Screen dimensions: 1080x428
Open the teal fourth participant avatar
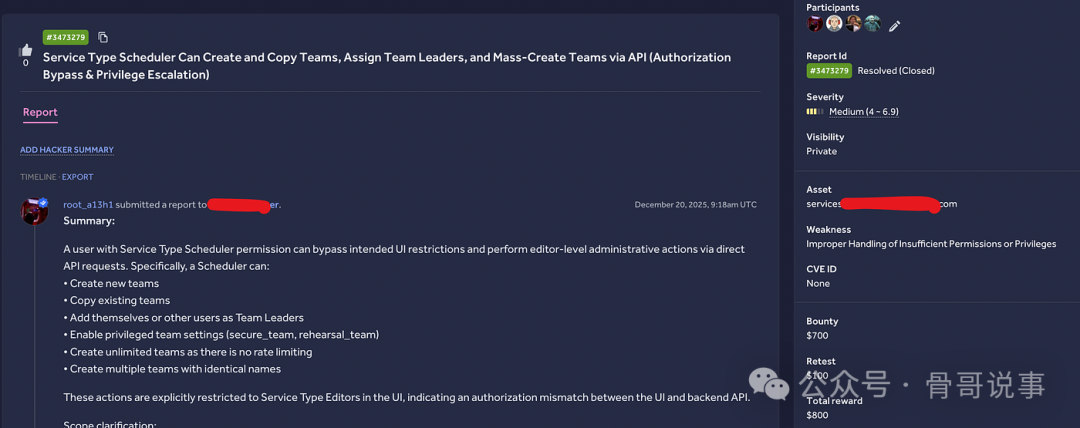point(872,24)
